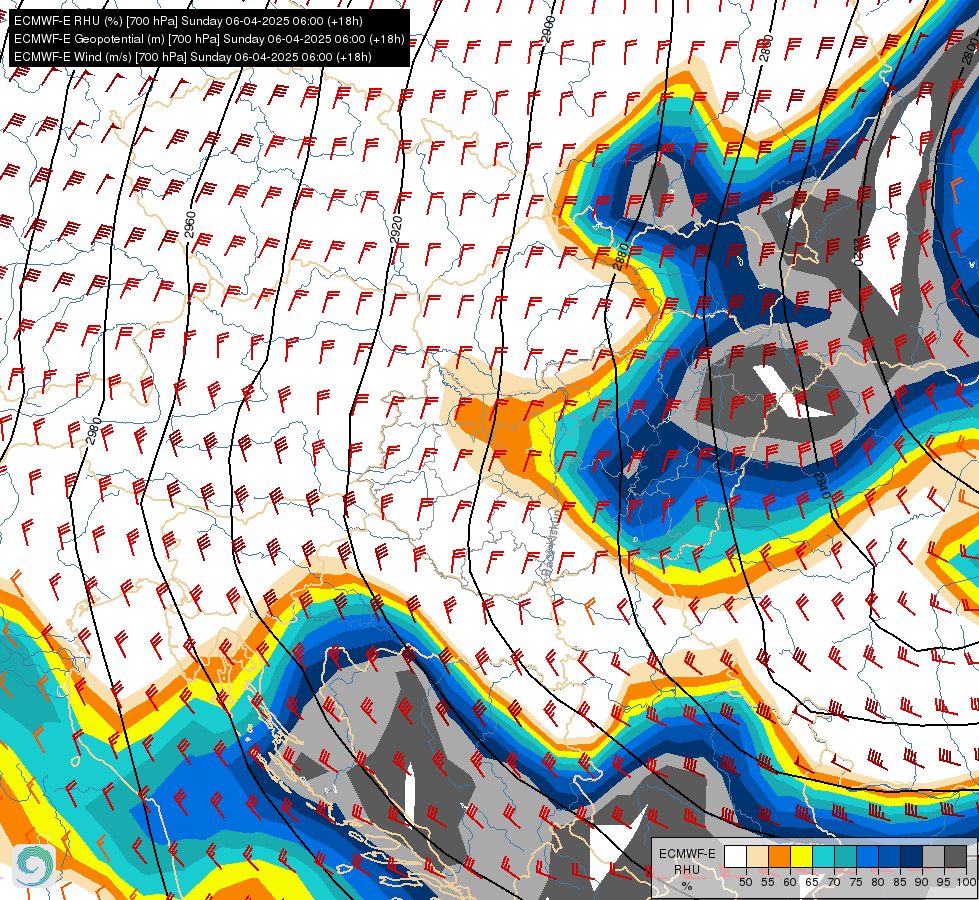Click the navy 85–90% legend swatch
This screenshot has height=900, width=979.
tap(912, 856)
